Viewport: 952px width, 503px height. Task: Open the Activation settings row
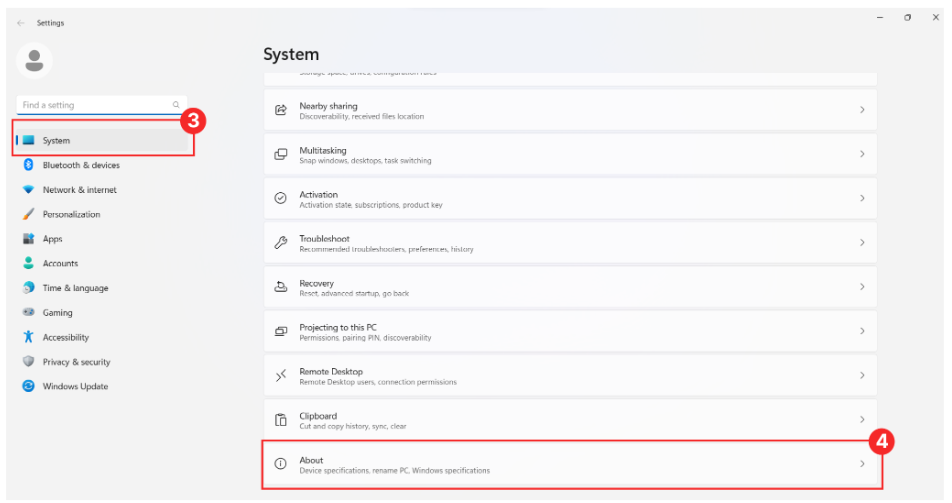[570, 198]
